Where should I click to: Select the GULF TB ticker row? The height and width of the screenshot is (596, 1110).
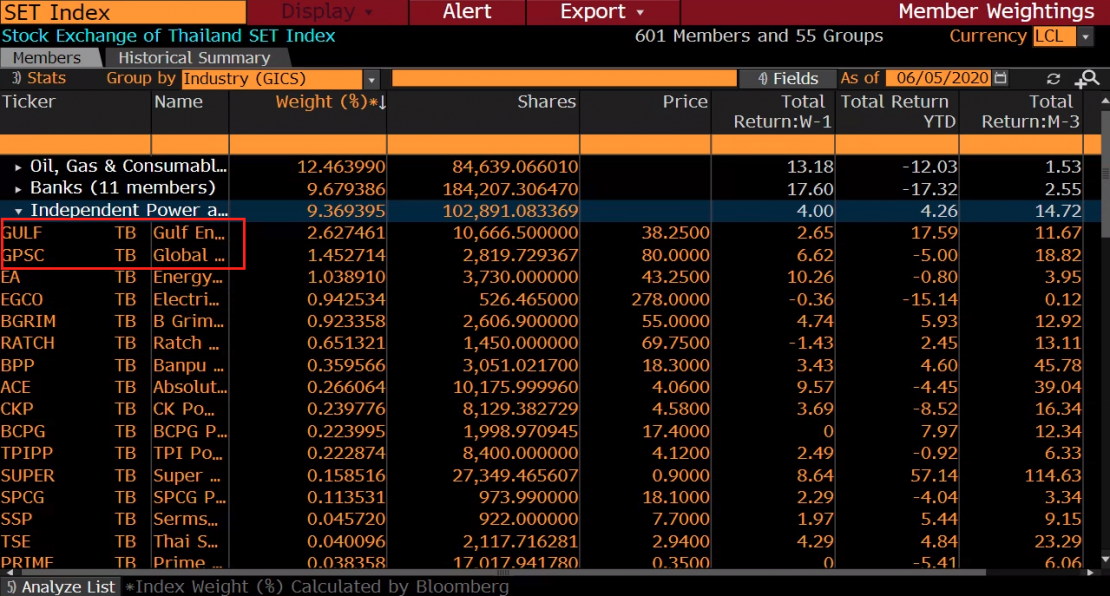point(22,232)
